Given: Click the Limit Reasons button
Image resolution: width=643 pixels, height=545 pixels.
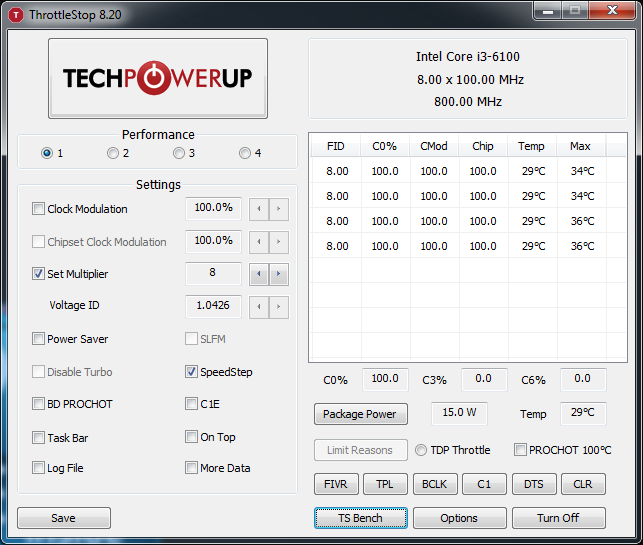Looking at the screenshot, I should tap(361, 450).
